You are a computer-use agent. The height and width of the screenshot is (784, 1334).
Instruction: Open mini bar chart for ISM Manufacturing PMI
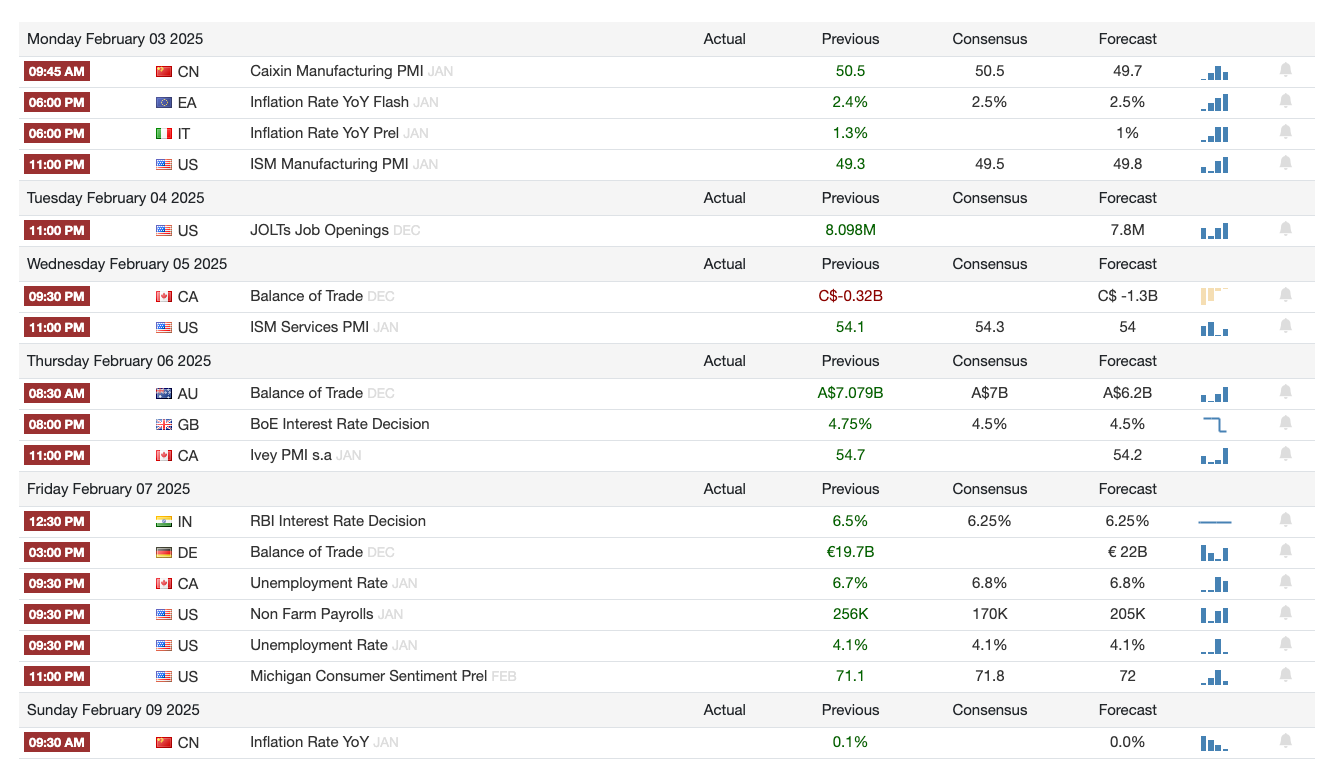(1214, 164)
